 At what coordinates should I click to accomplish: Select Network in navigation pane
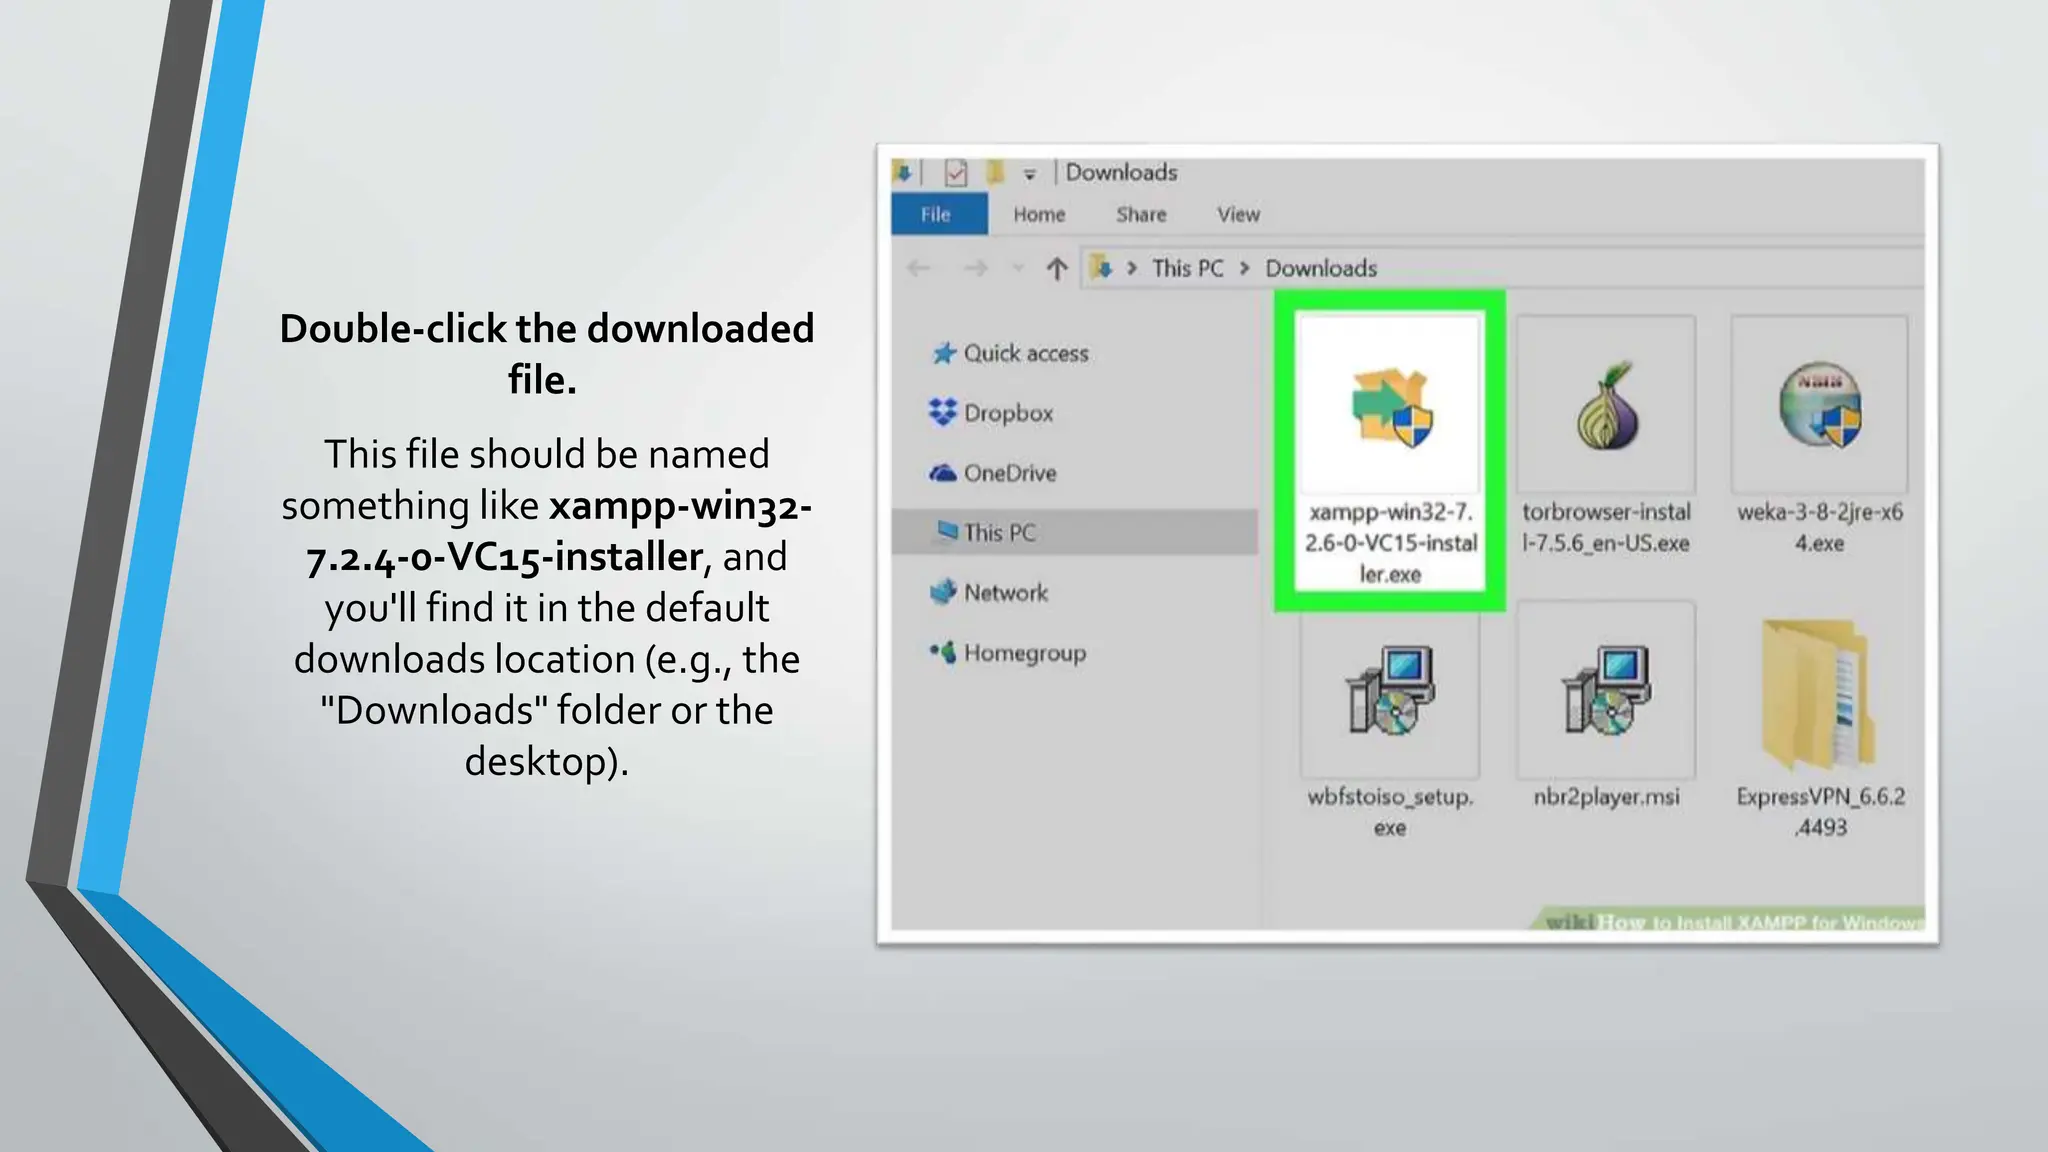(1006, 593)
